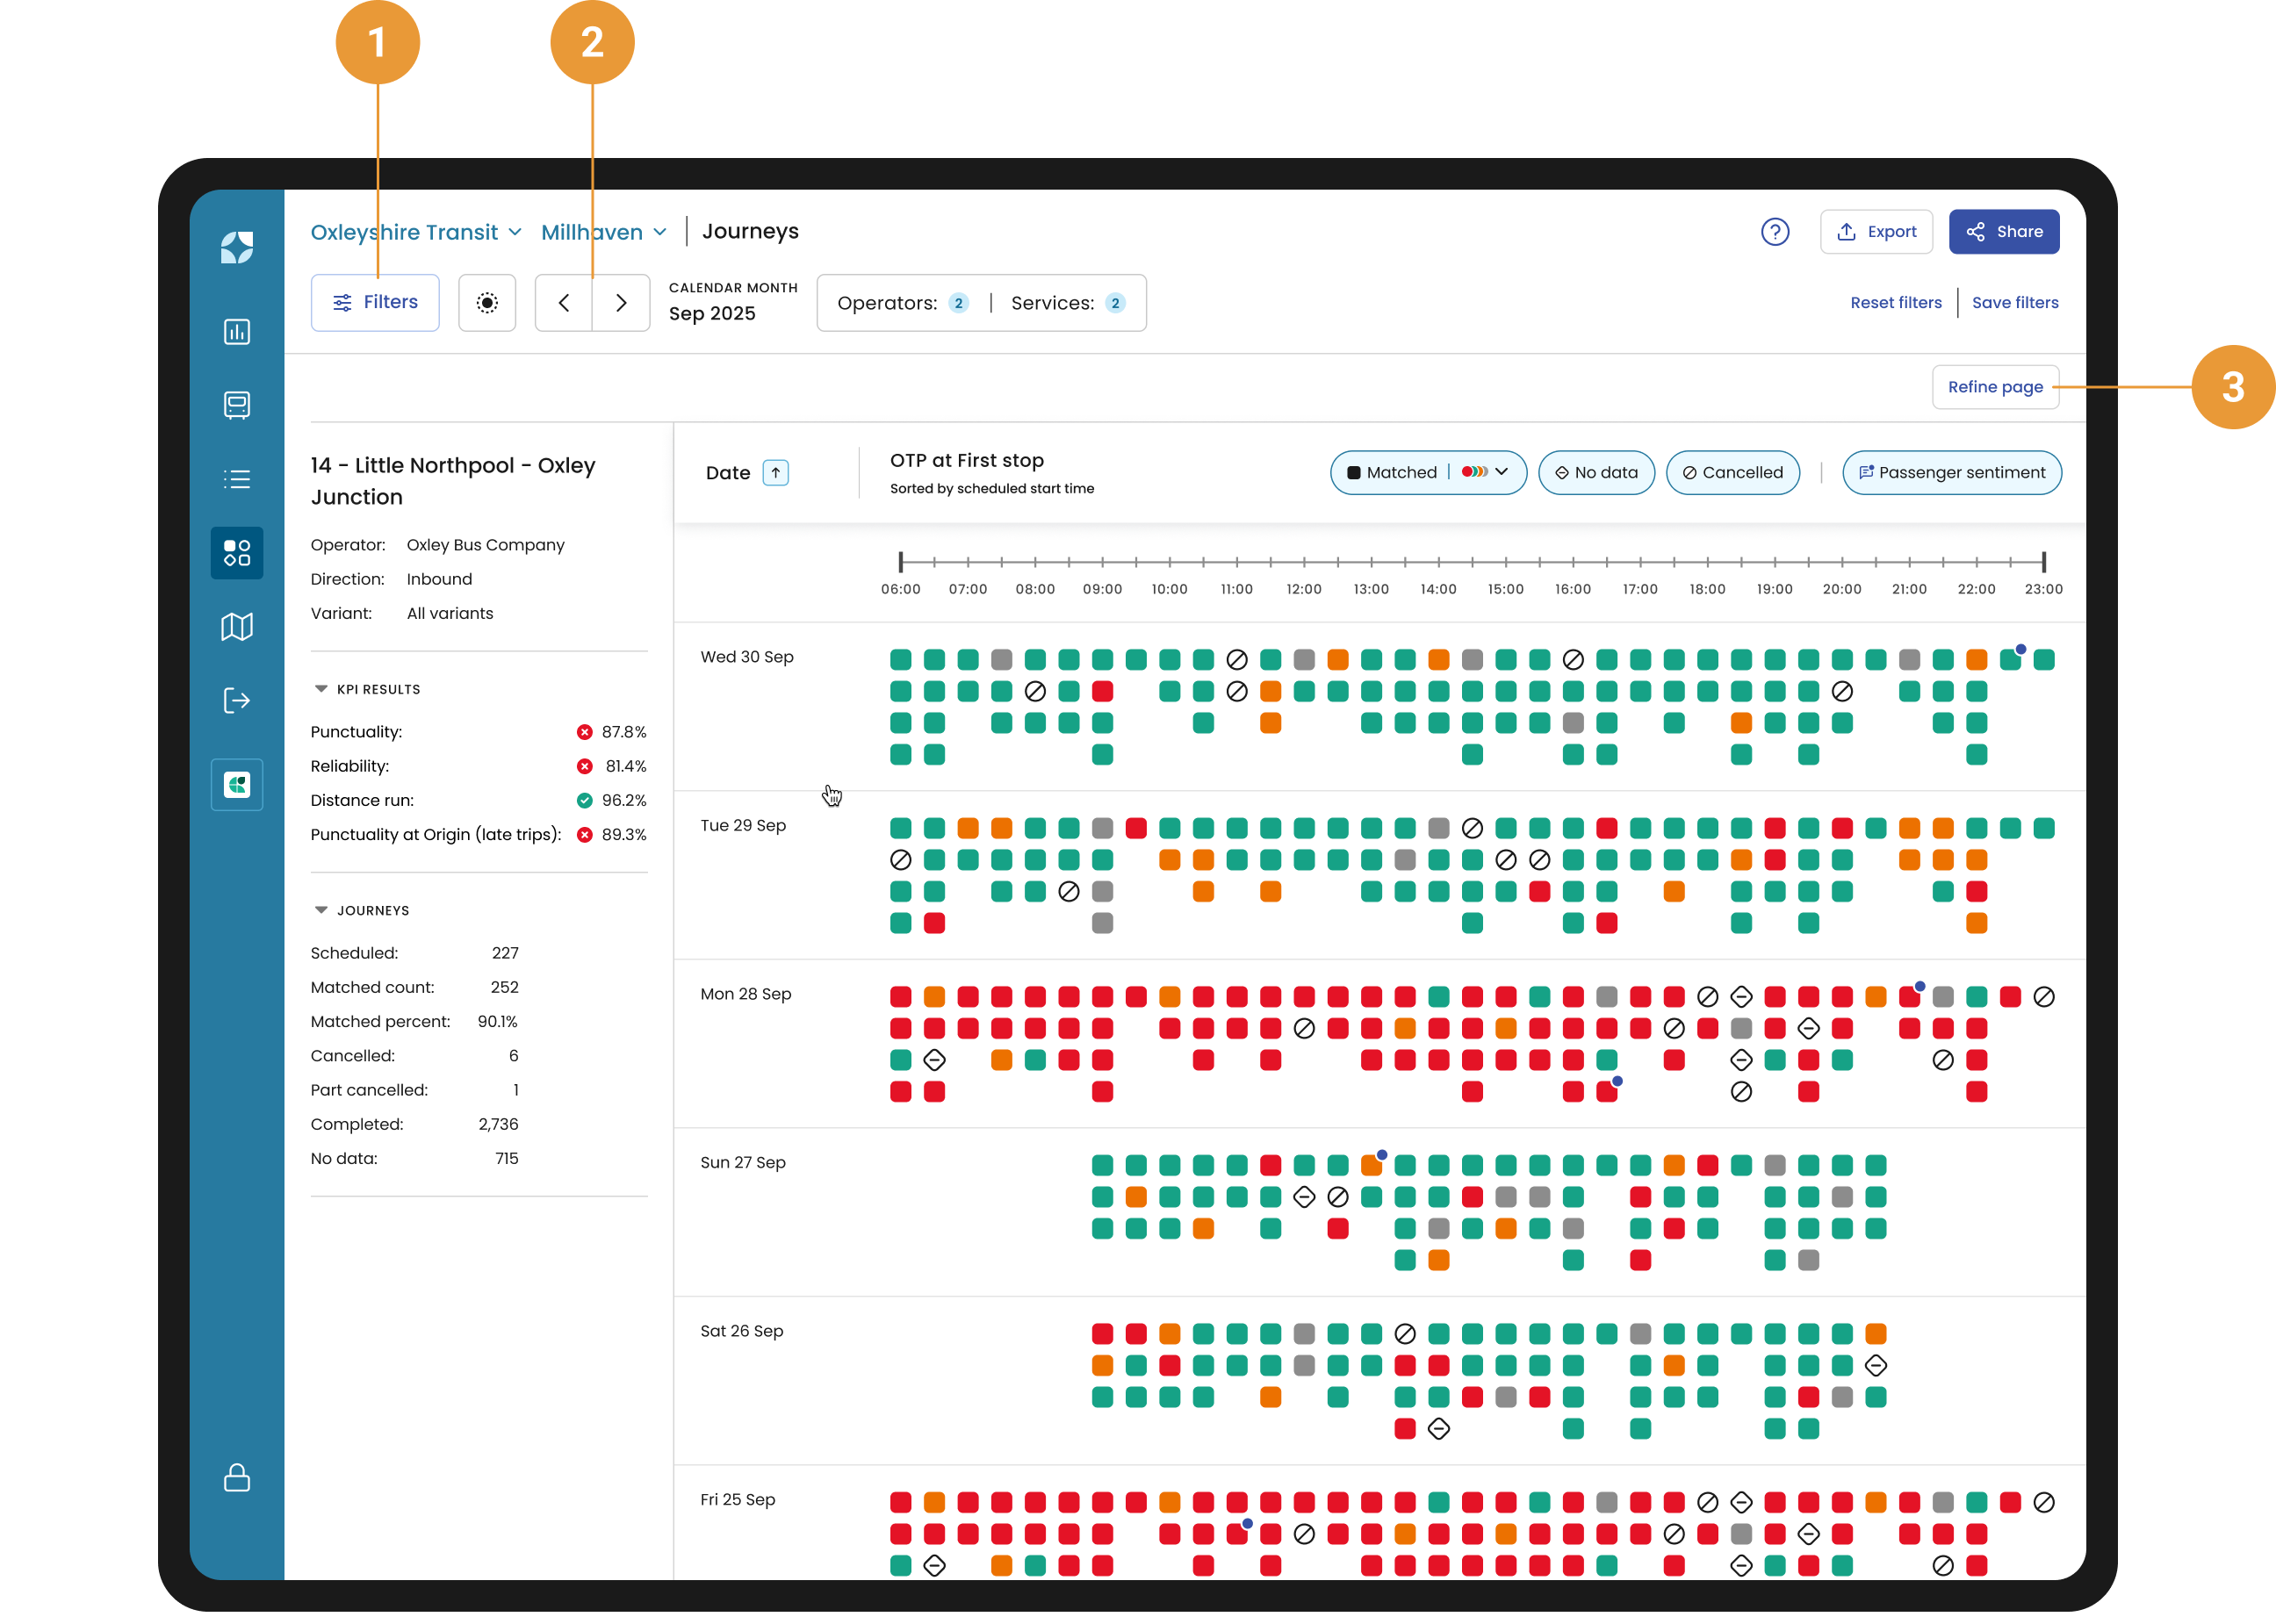The image size is (2276, 1624).
Task: Click the Share button
Action: (2003, 232)
